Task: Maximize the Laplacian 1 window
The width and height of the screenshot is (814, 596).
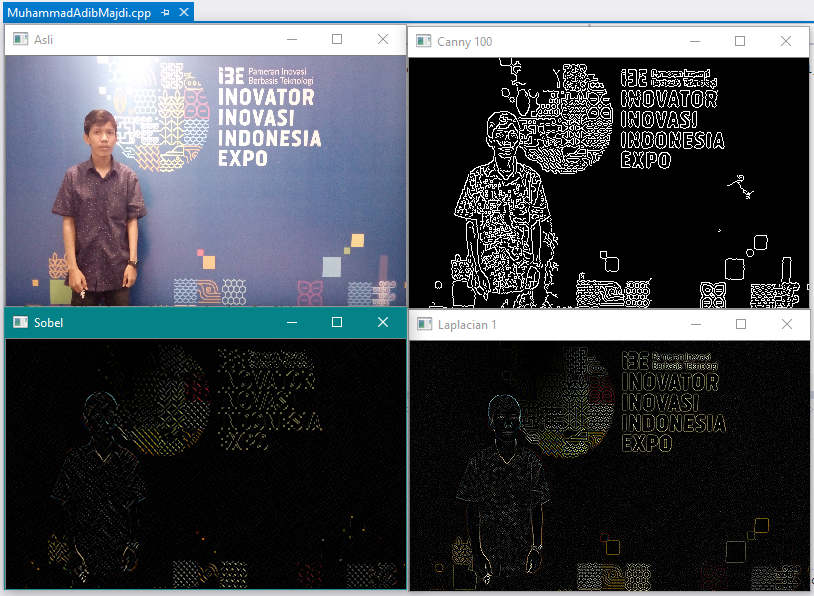Action: 741,323
